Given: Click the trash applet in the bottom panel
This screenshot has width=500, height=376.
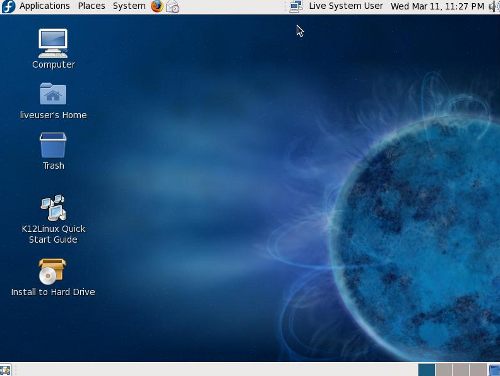Looking at the screenshot, I should click(494, 370).
